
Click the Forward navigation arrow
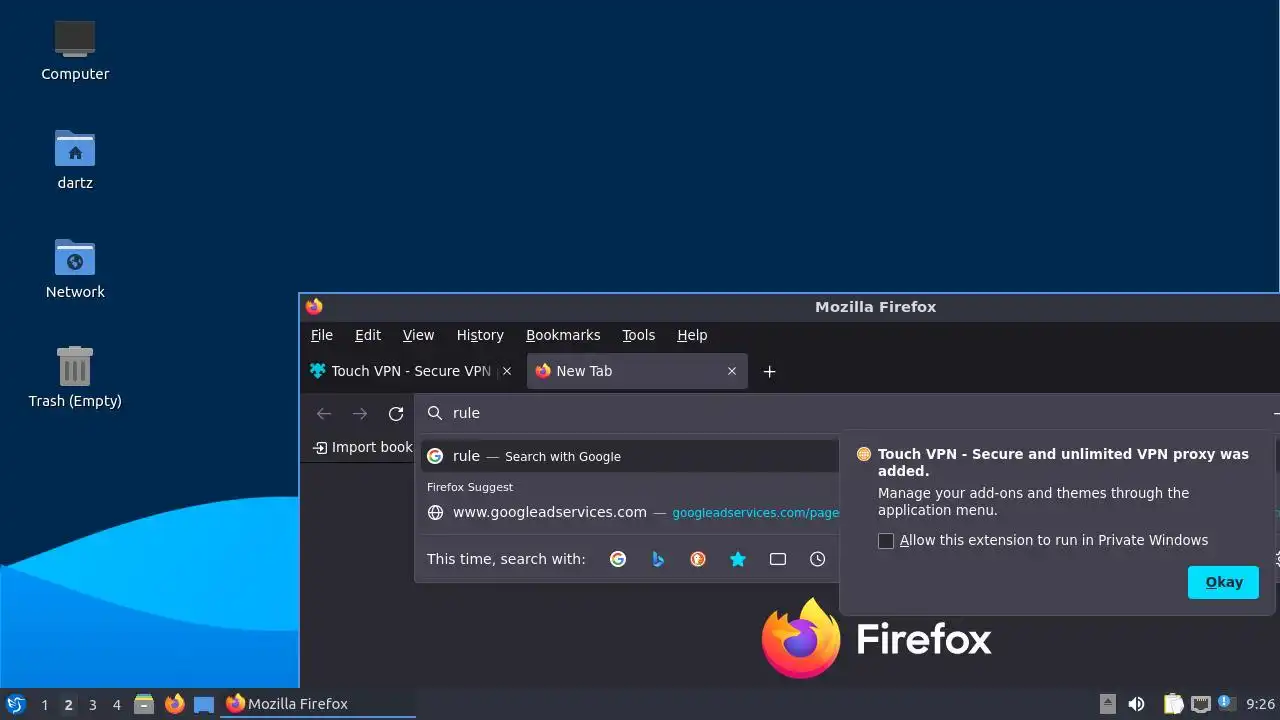coord(360,413)
